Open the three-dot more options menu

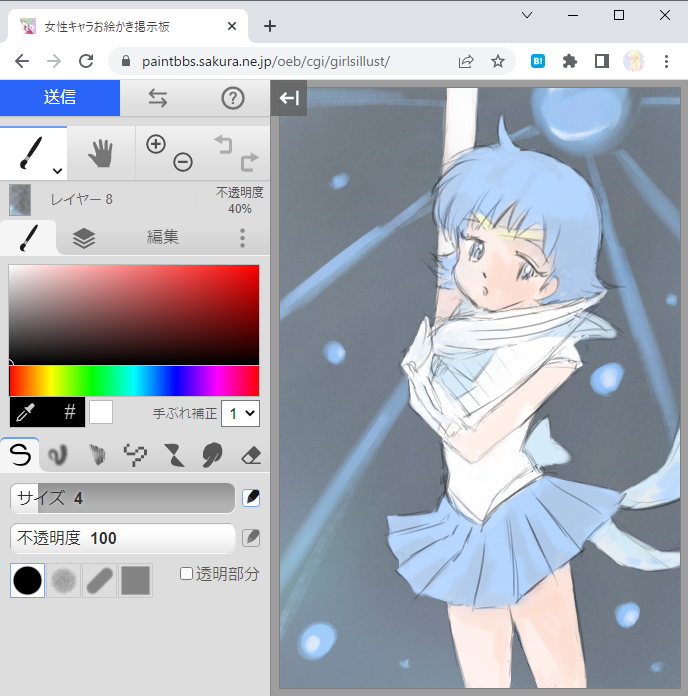tap(242, 238)
